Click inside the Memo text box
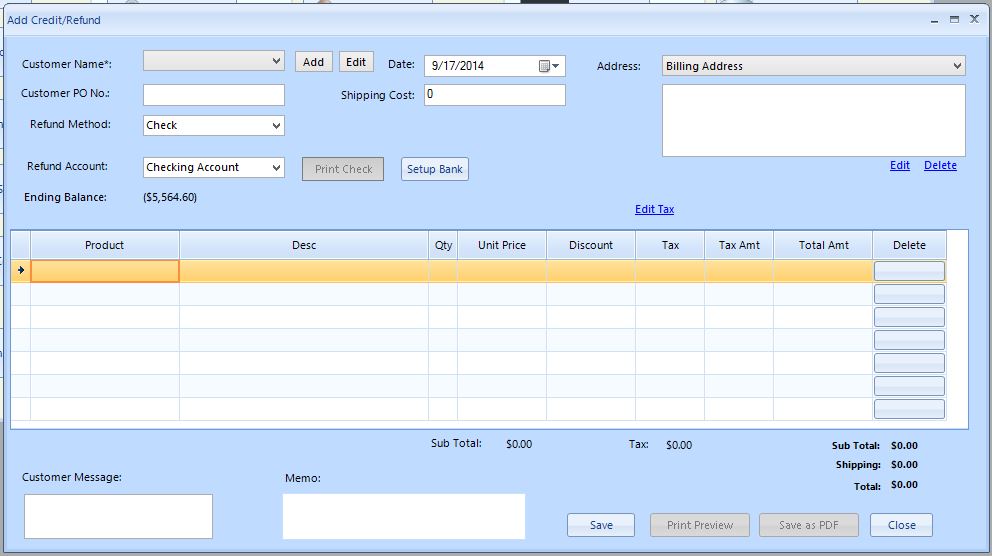This screenshot has height=556, width=992. pyautogui.click(x=404, y=516)
